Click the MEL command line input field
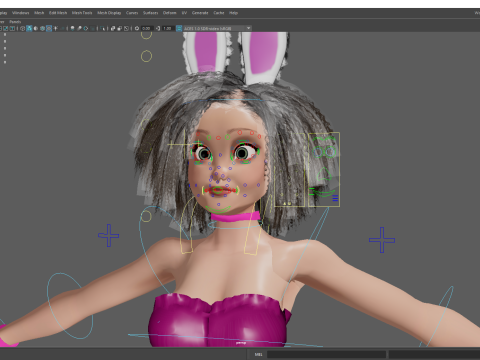 (326, 354)
